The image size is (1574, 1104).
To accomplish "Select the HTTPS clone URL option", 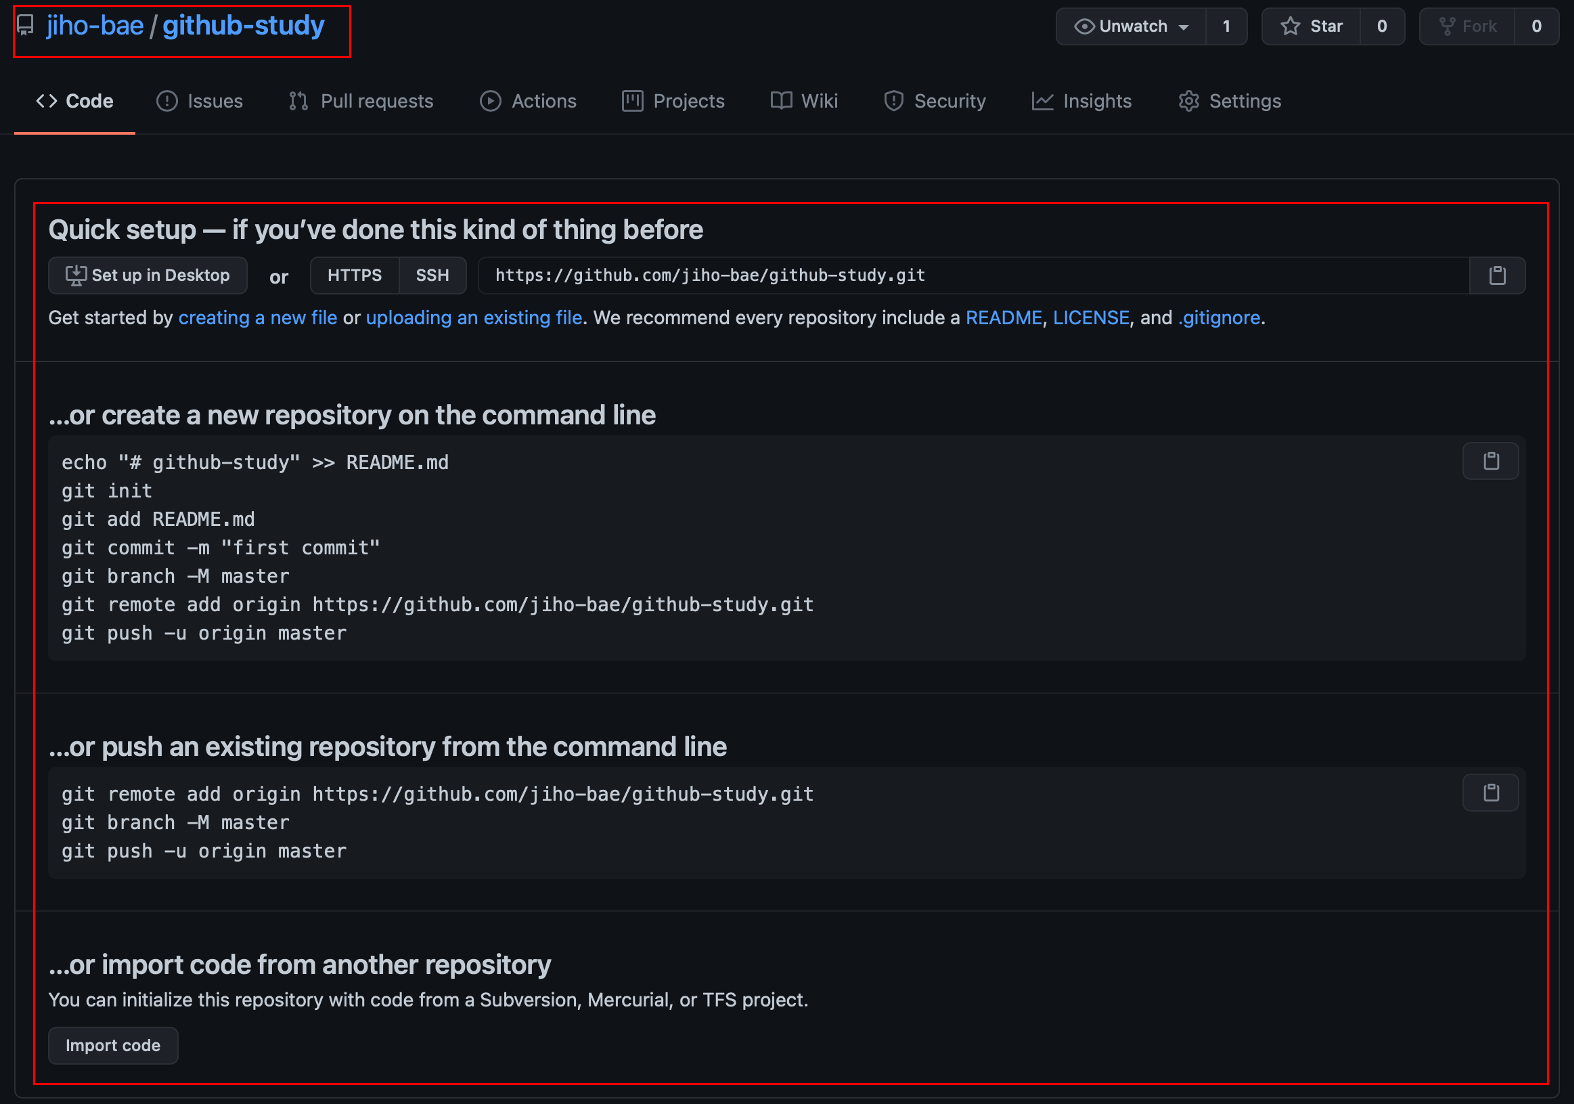I will [355, 275].
